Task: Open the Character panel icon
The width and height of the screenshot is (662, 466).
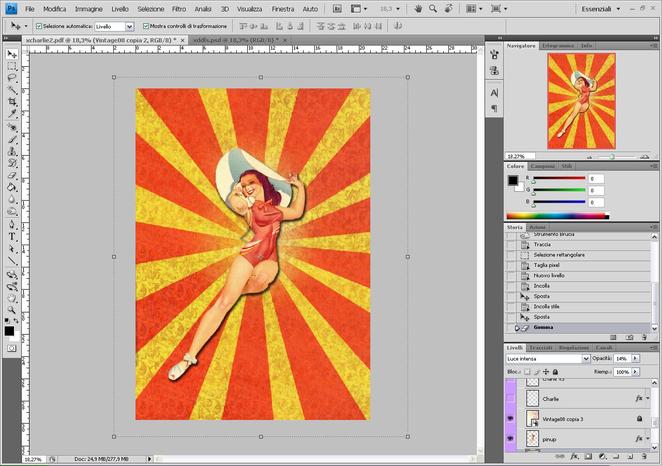Action: [494, 93]
